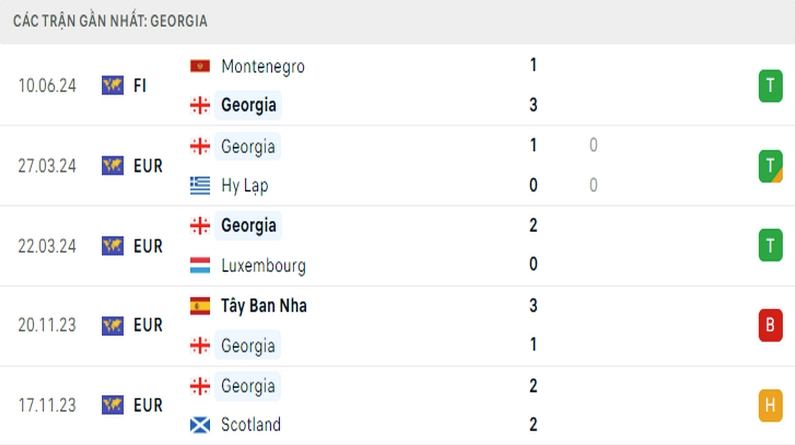
Task: Open the Scotland team link
Action: coord(251,425)
